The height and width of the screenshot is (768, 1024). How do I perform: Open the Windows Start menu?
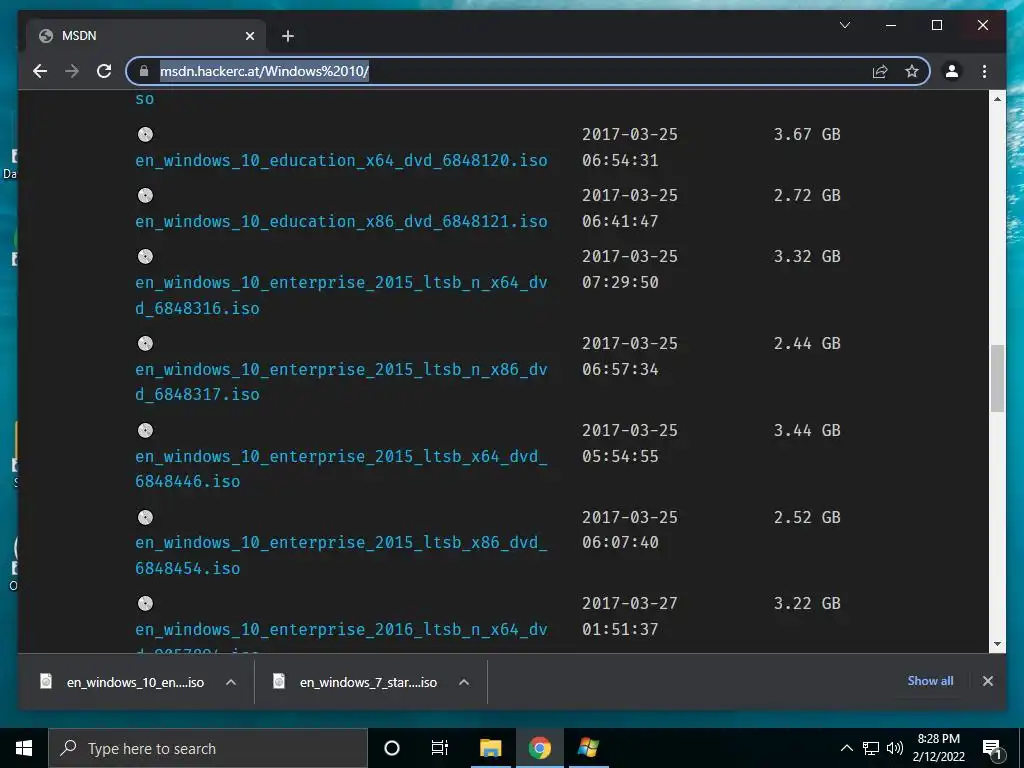tap(24, 748)
